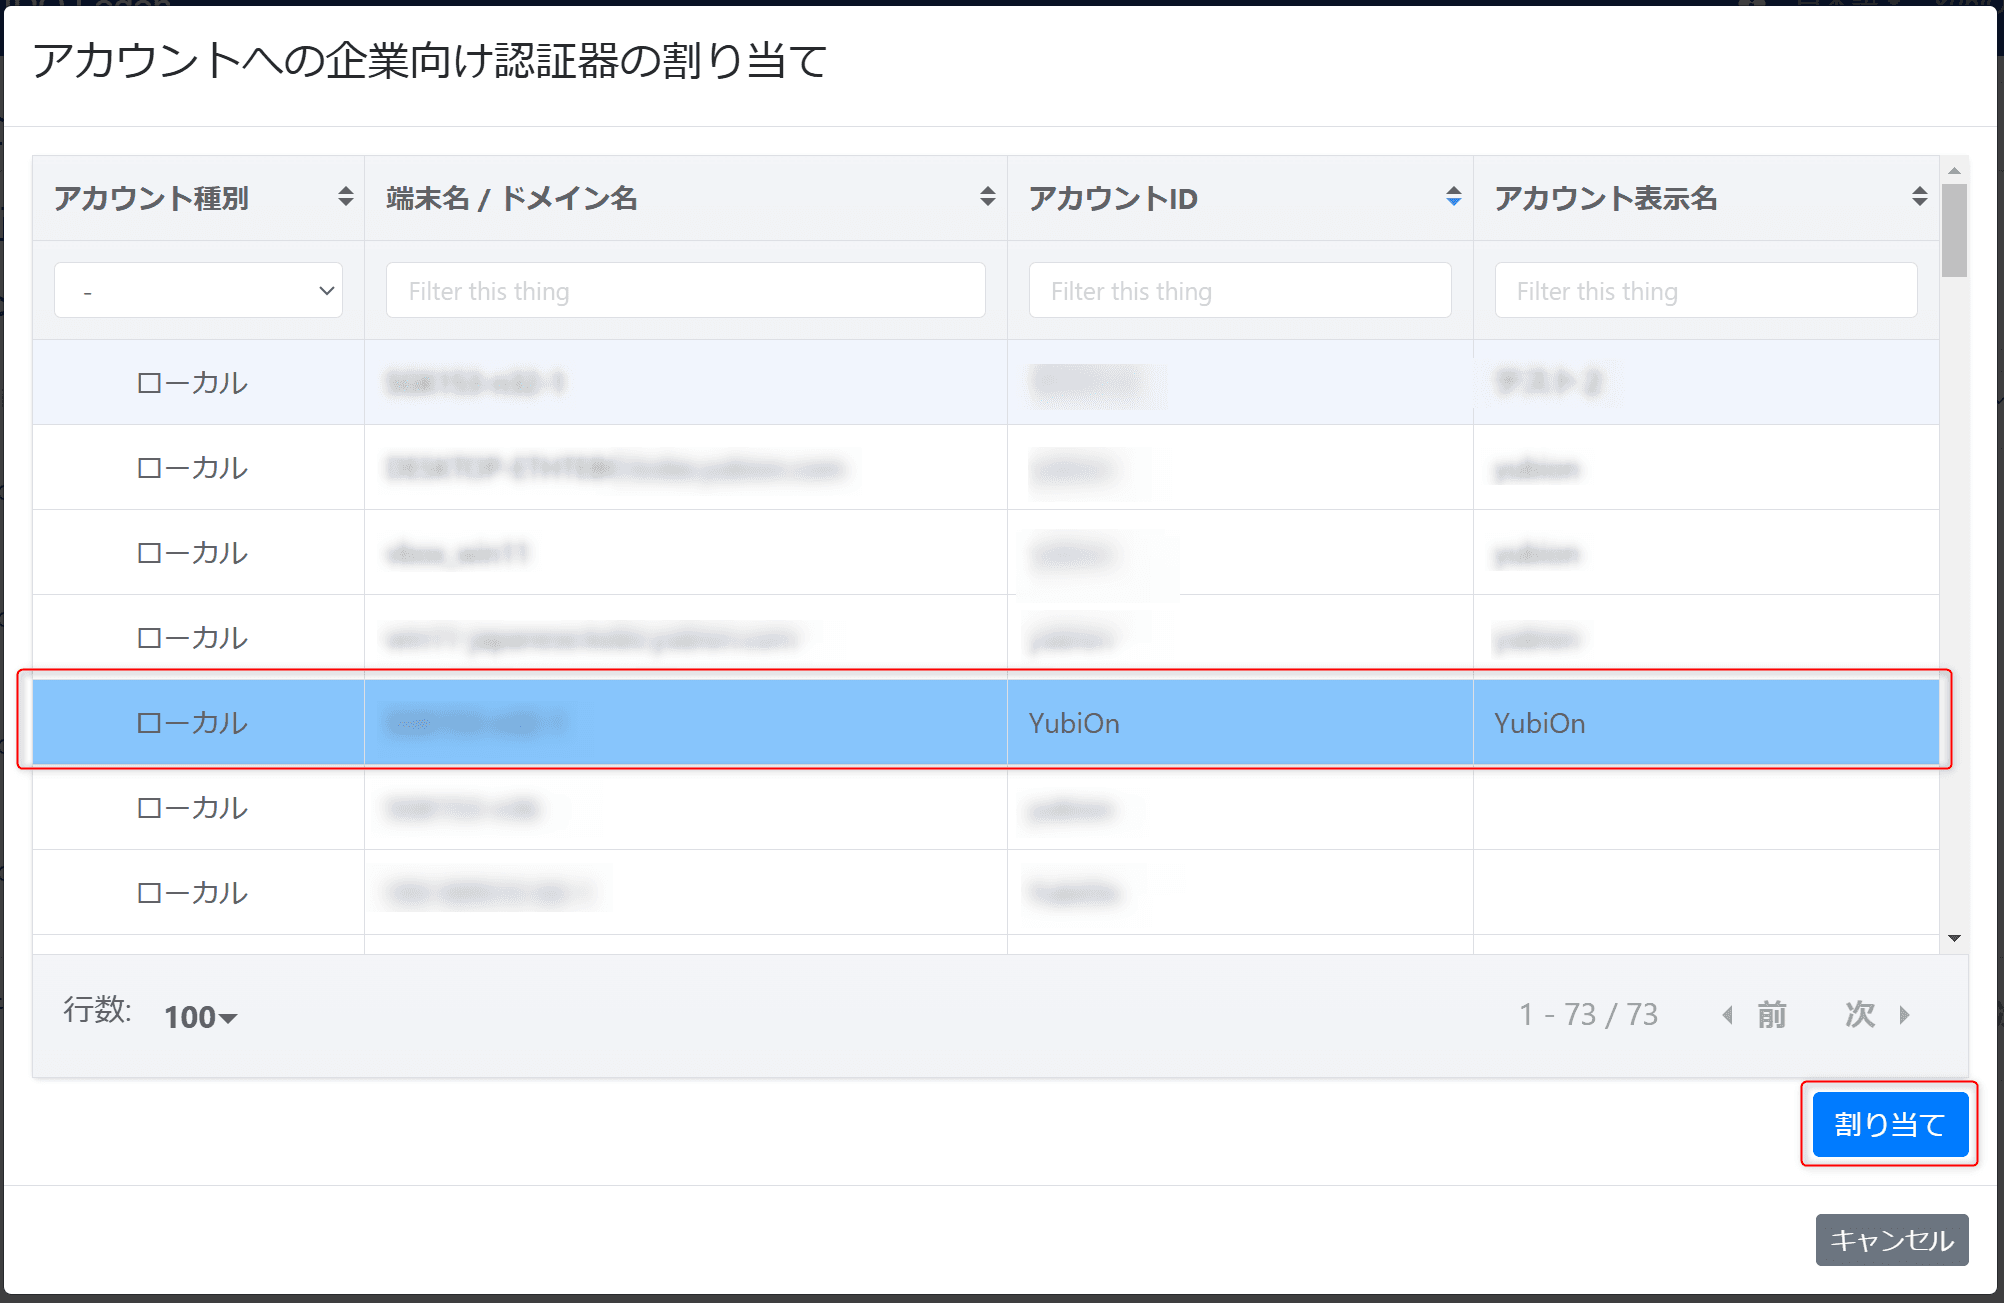Image resolution: width=2004 pixels, height=1303 pixels.
Task: Focus the 端末名 / ドメイン名 filter field
Action: tap(686, 291)
